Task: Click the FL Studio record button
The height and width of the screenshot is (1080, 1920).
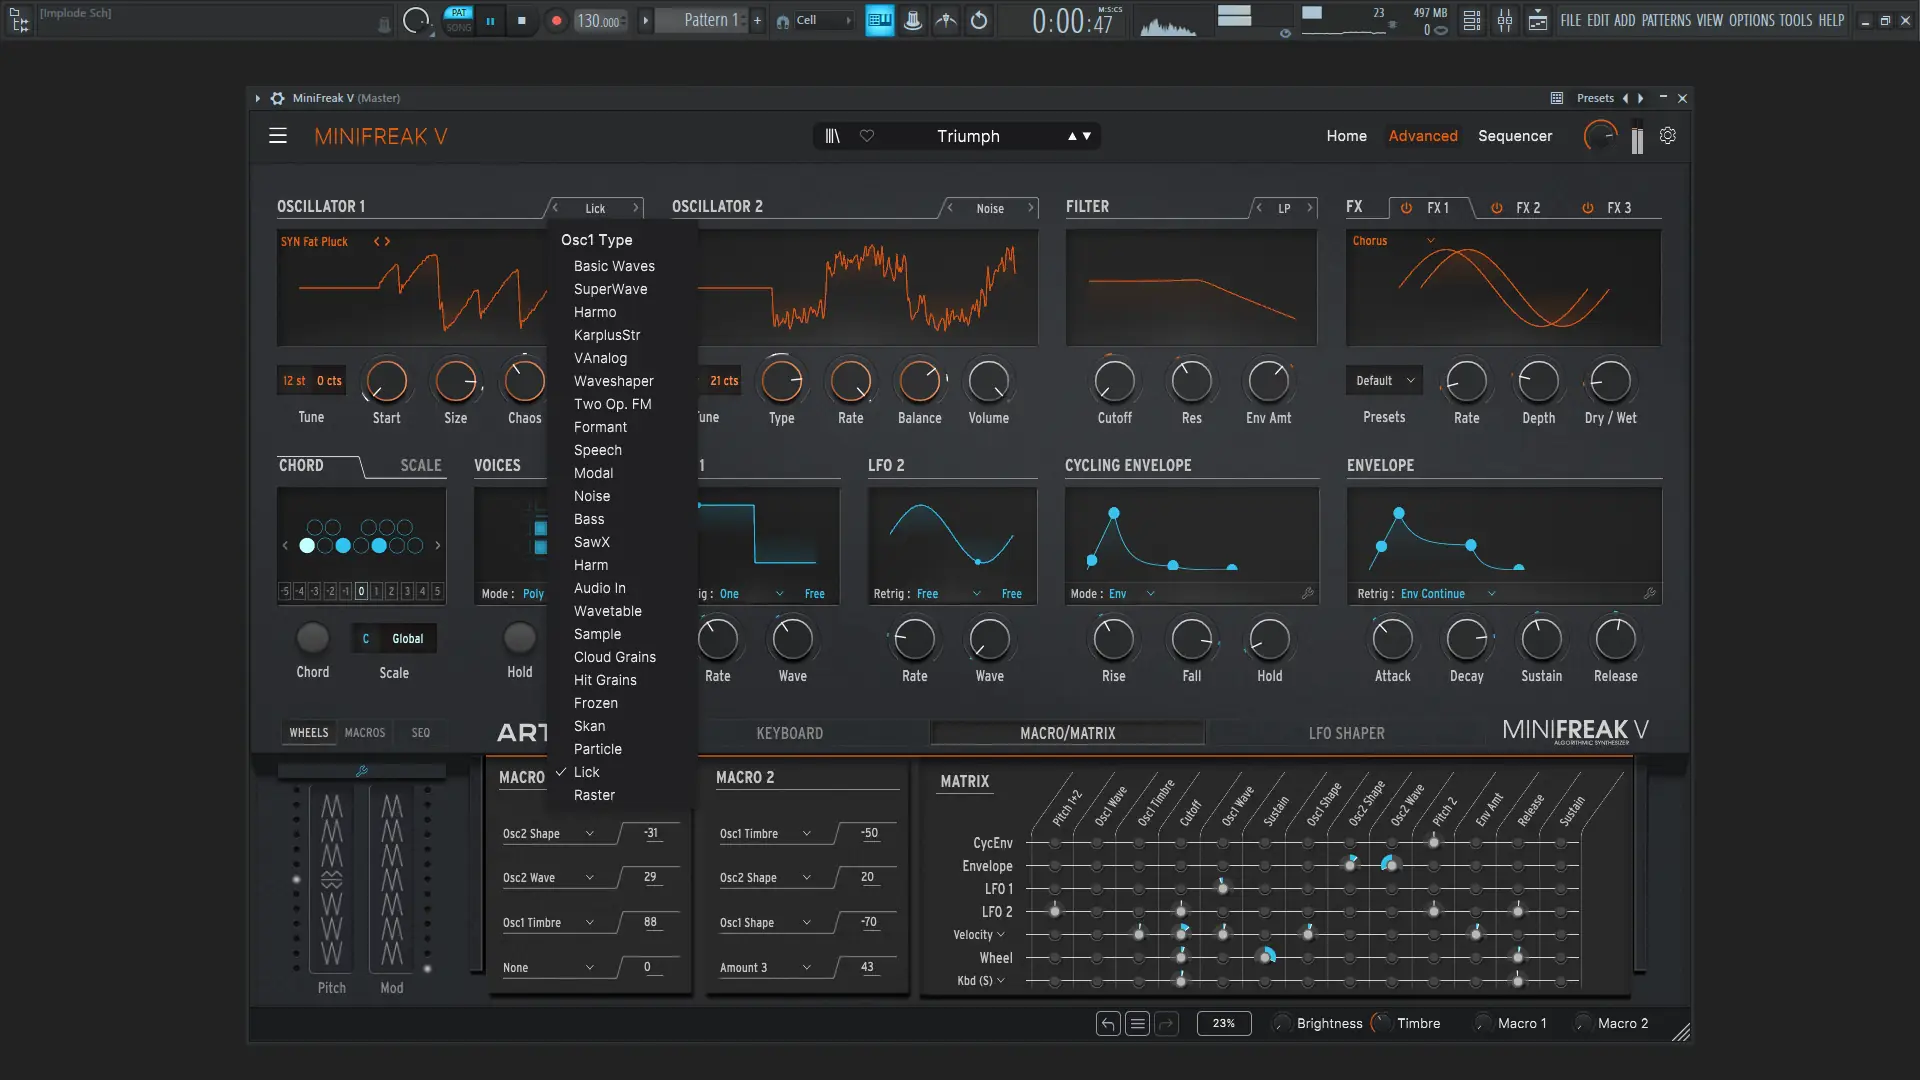Action: (556, 20)
